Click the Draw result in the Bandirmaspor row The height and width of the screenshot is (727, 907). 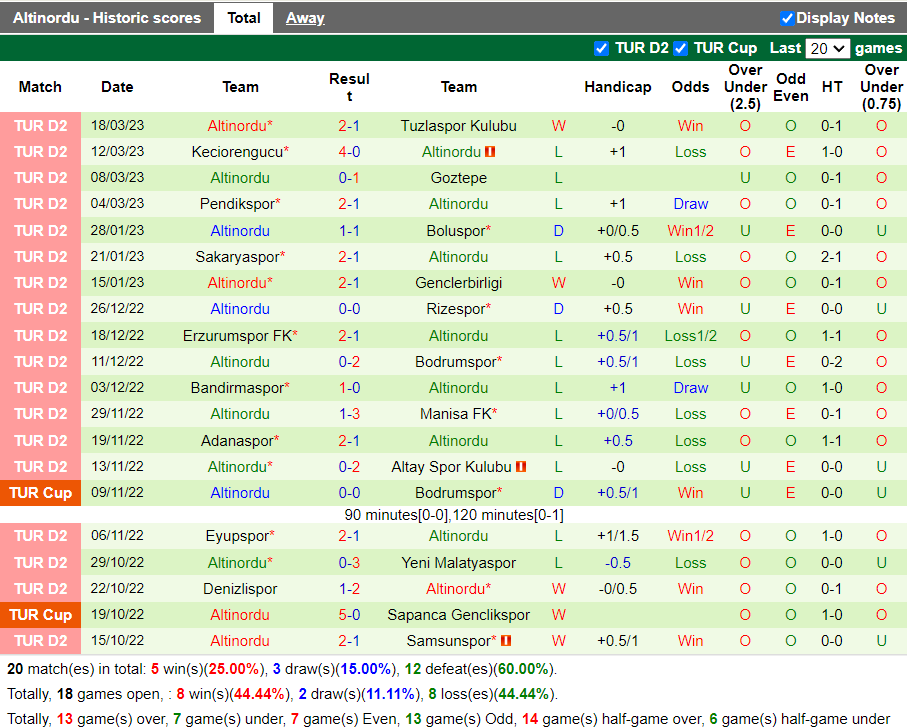[x=690, y=387]
